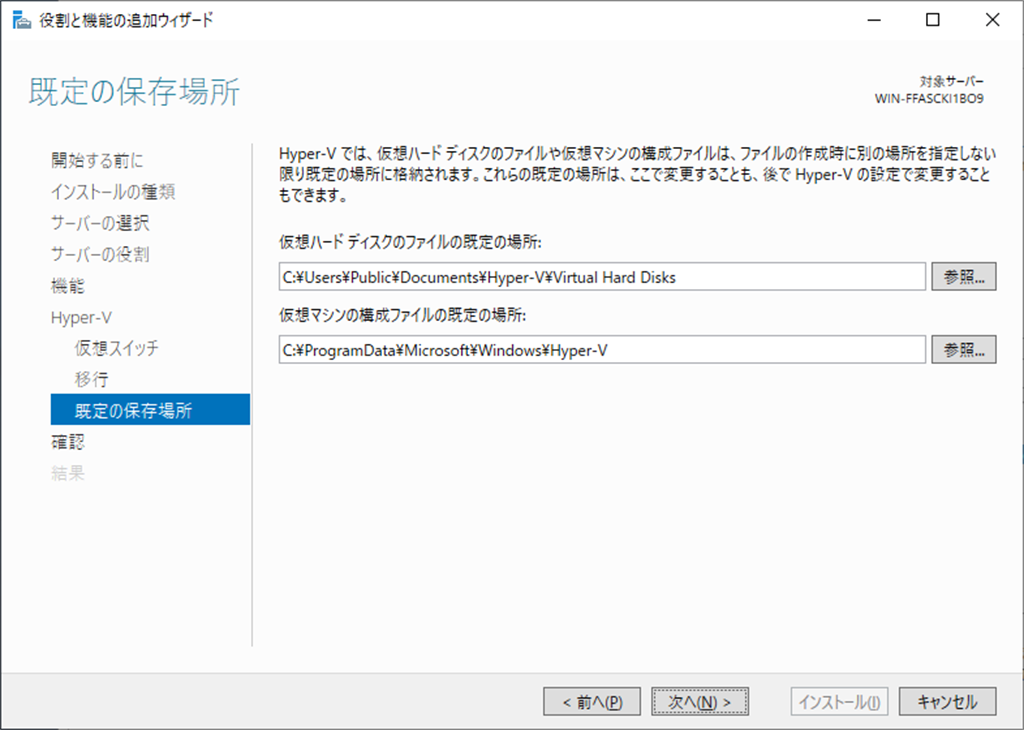Screen dimensions: 1024x730
Task: Click the highlighted 既定の保存場所 item
Action: (133, 410)
